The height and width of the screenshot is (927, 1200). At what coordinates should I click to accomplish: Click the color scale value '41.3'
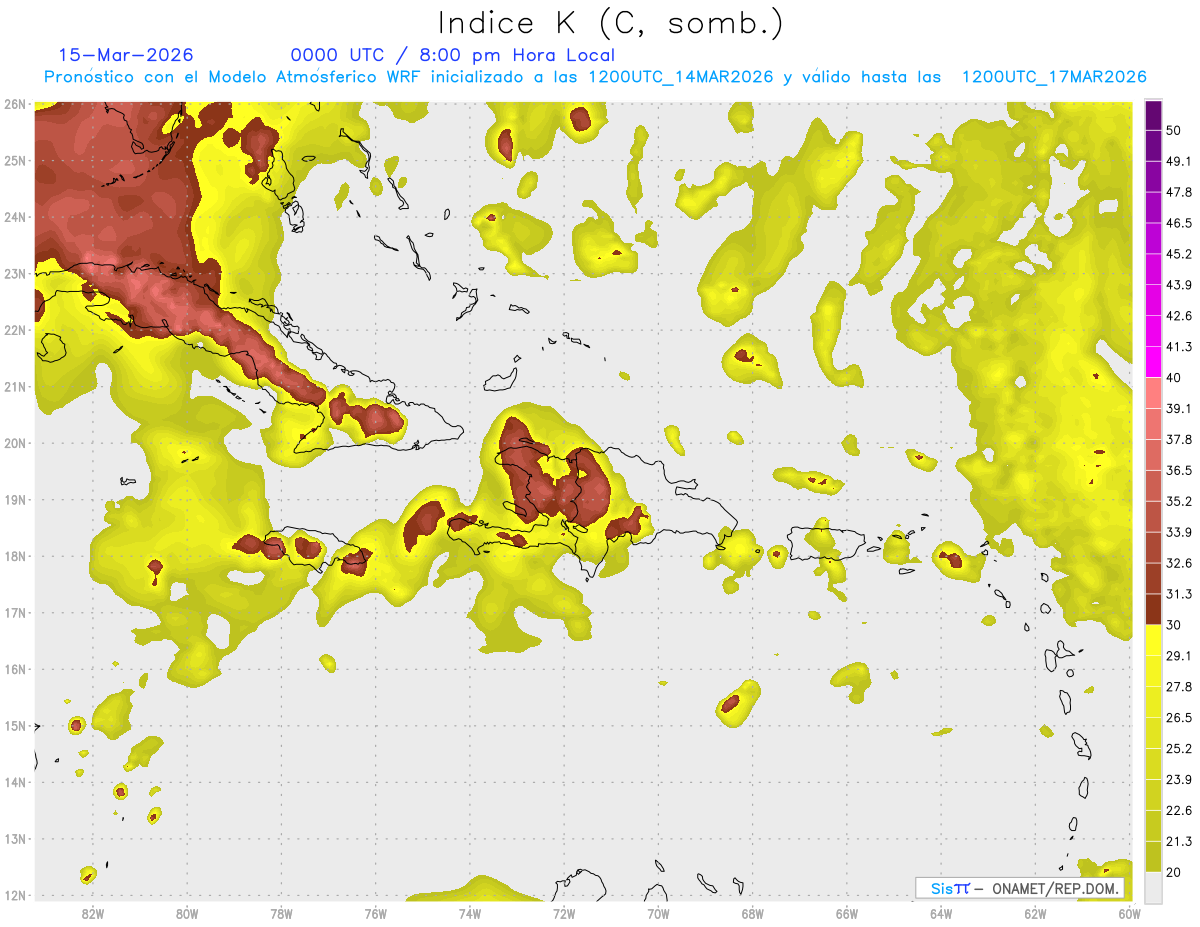click(1178, 347)
